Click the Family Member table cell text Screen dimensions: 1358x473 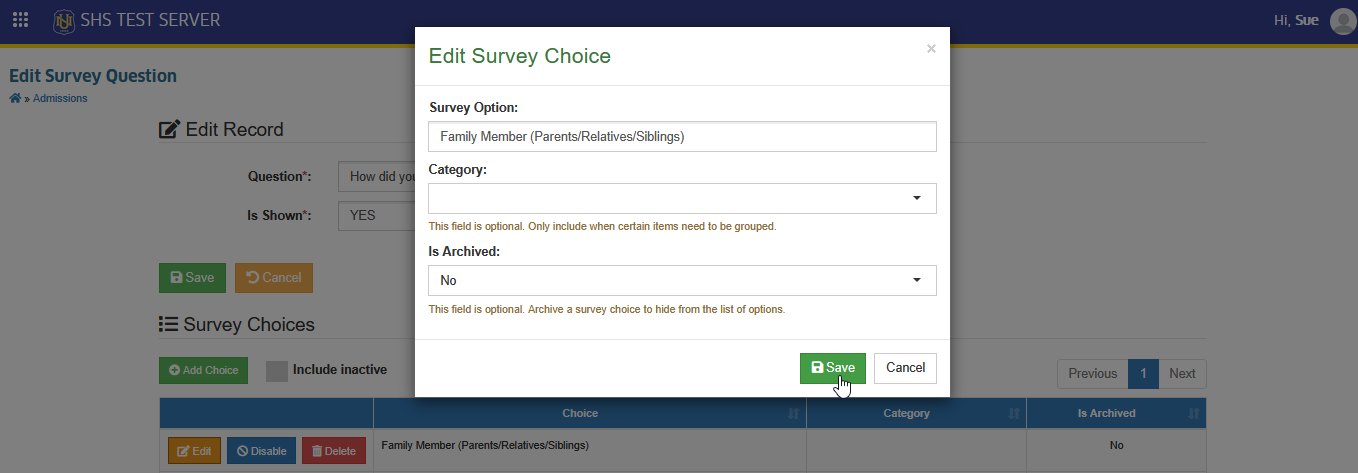(485, 445)
